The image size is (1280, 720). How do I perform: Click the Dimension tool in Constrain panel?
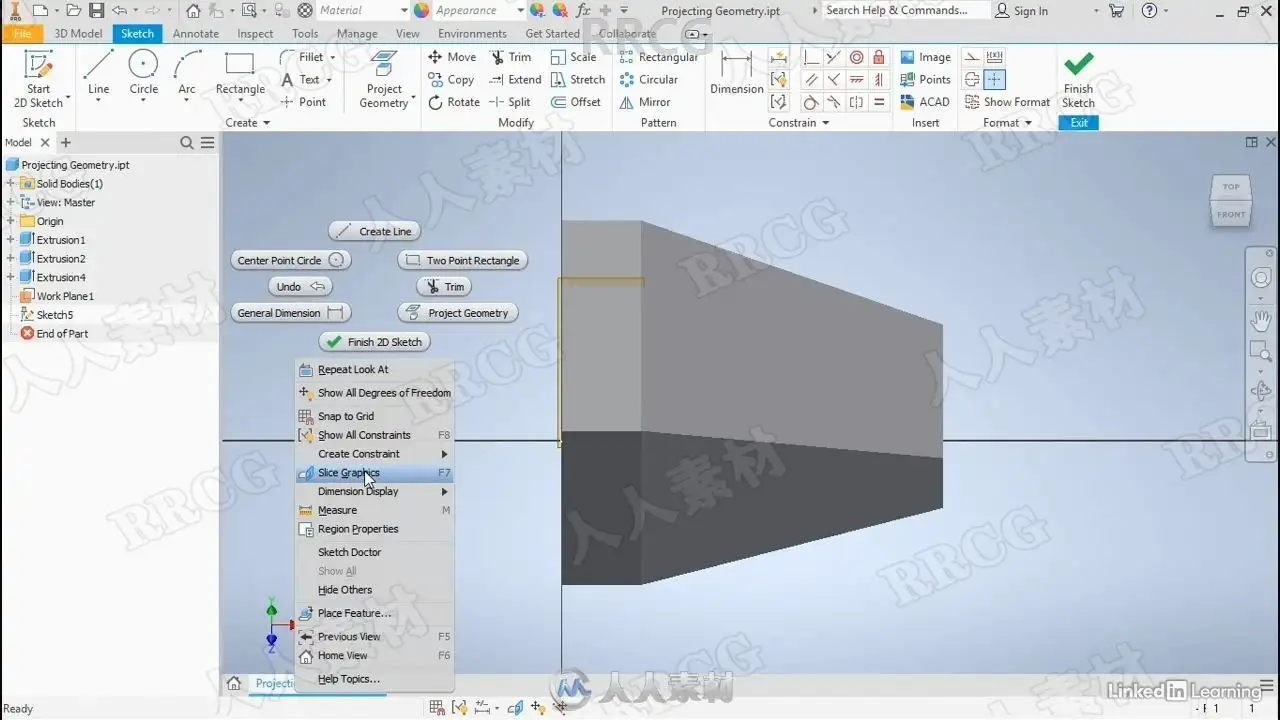[737, 74]
